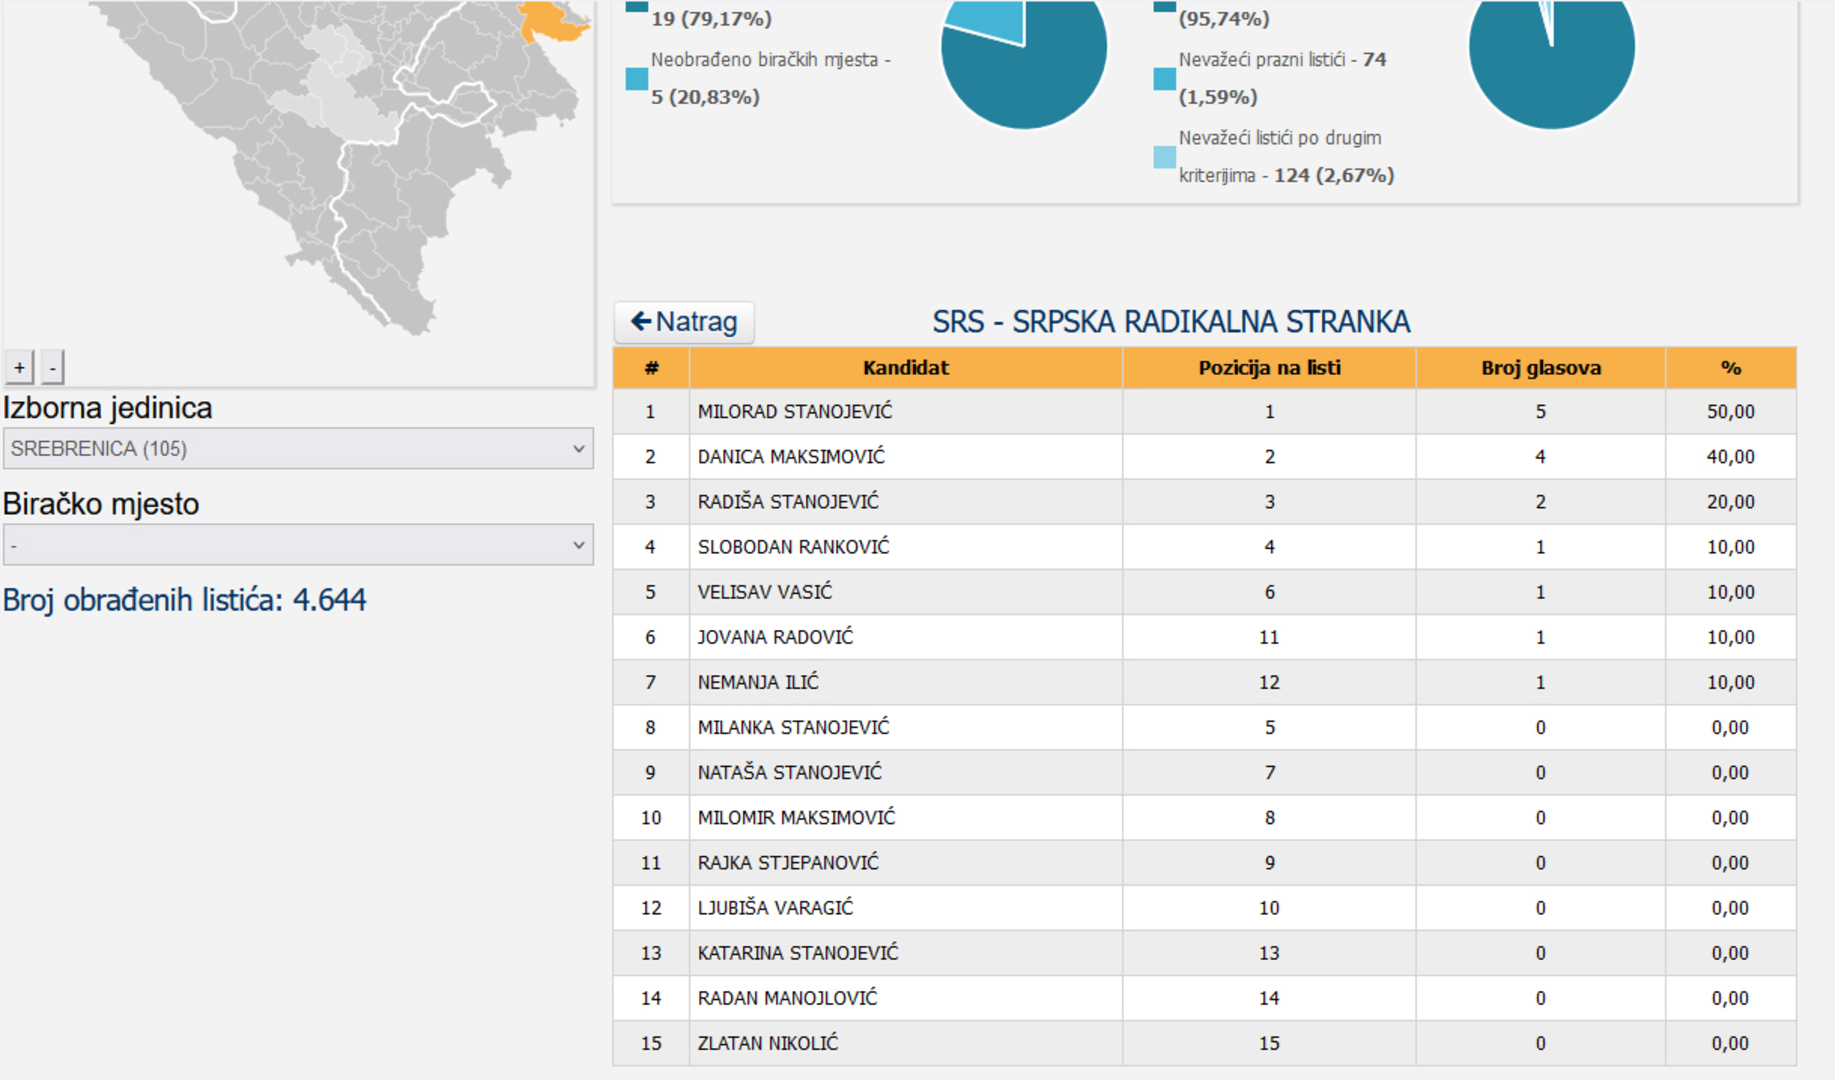
Task: Go back using the Natrag button
Action: [x=684, y=322]
